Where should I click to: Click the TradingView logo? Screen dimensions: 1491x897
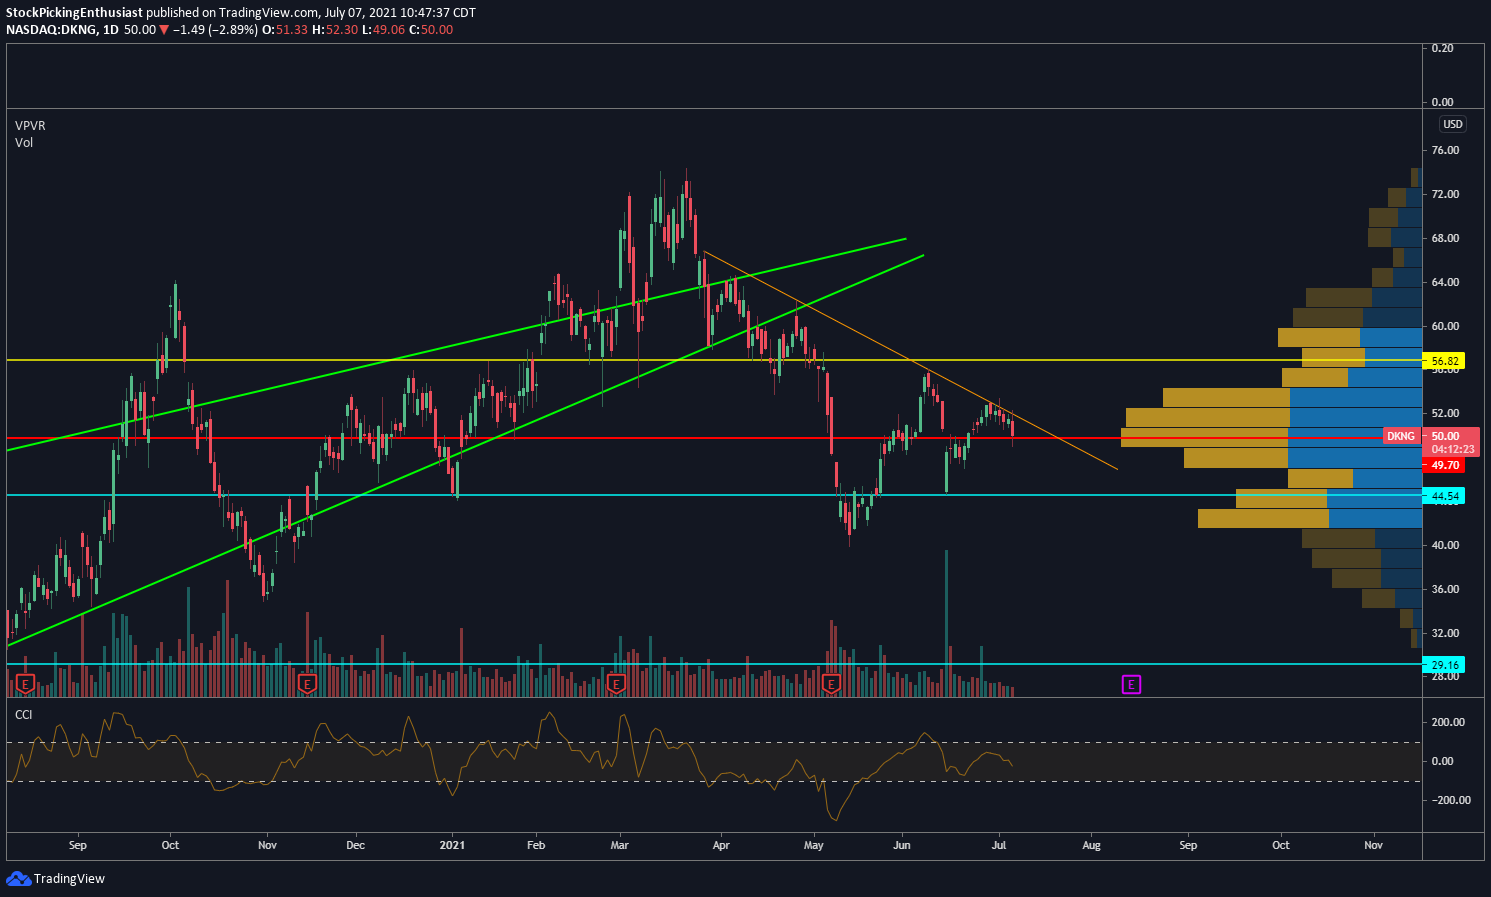click(x=56, y=878)
